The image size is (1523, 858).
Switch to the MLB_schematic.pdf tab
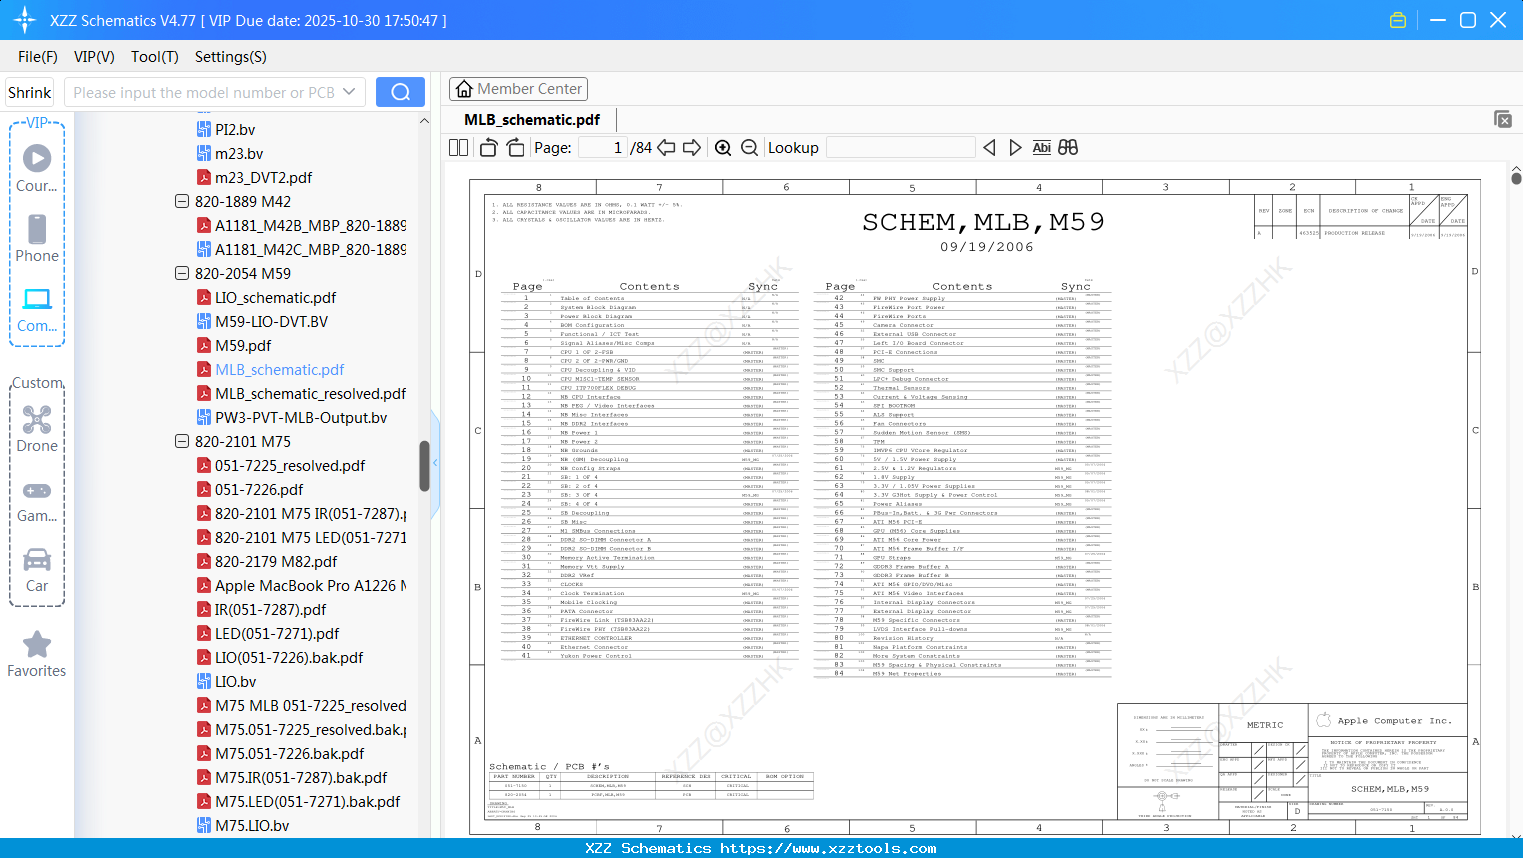532,120
